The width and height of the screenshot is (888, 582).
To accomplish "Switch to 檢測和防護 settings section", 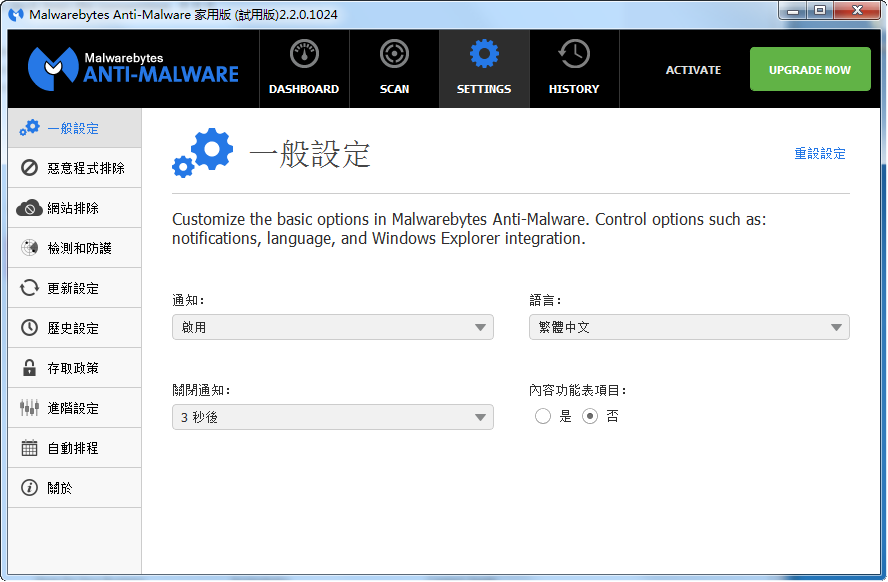I will [x=78, y=248].
